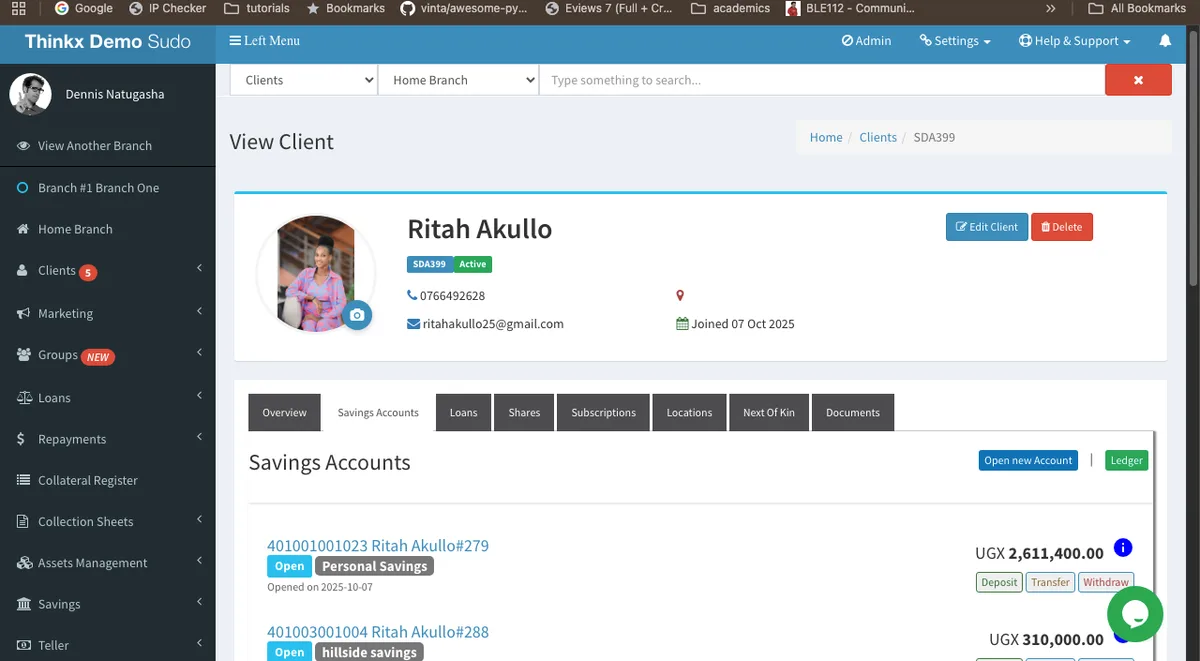Viewport: 1200px width, 661px height.
Task: Go to Home in the breadcrumb
Action: click(x=826, y=137)
